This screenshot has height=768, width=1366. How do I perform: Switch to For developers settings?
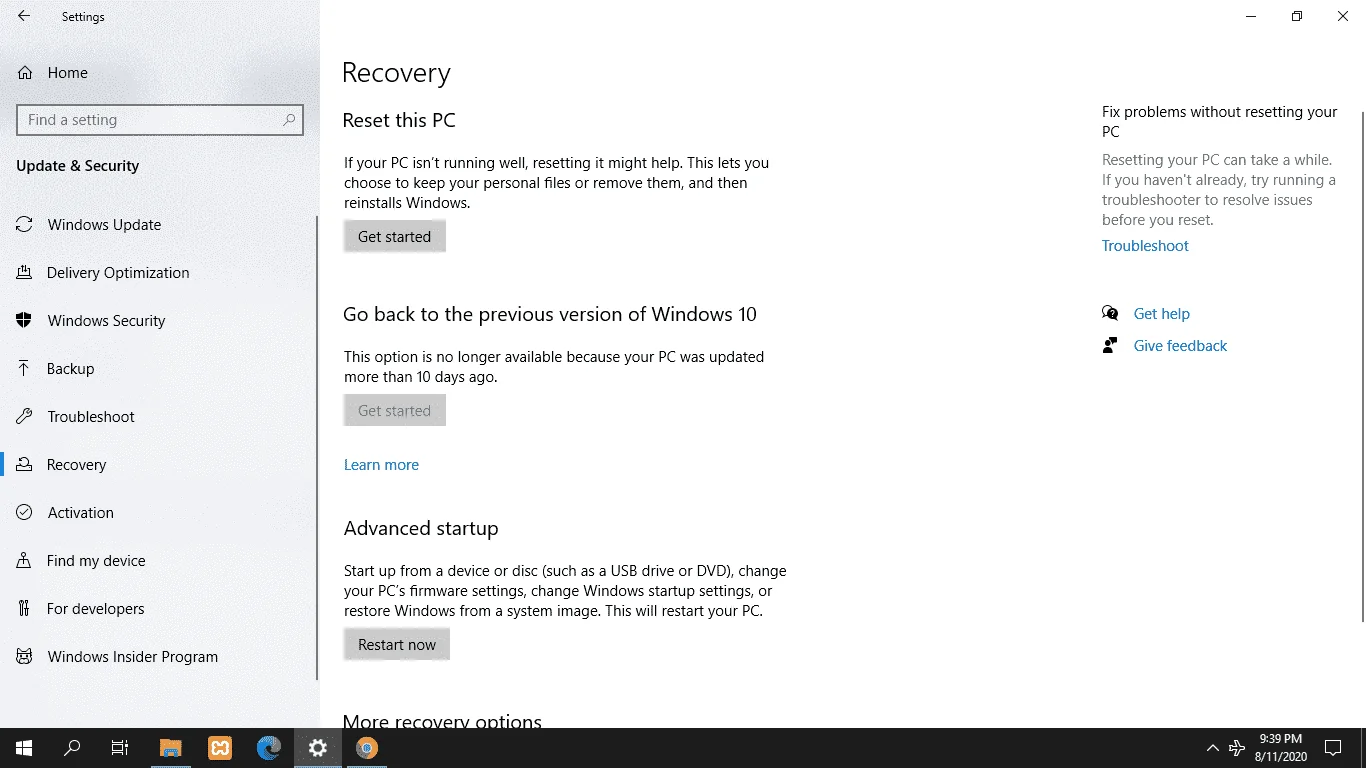158,609
